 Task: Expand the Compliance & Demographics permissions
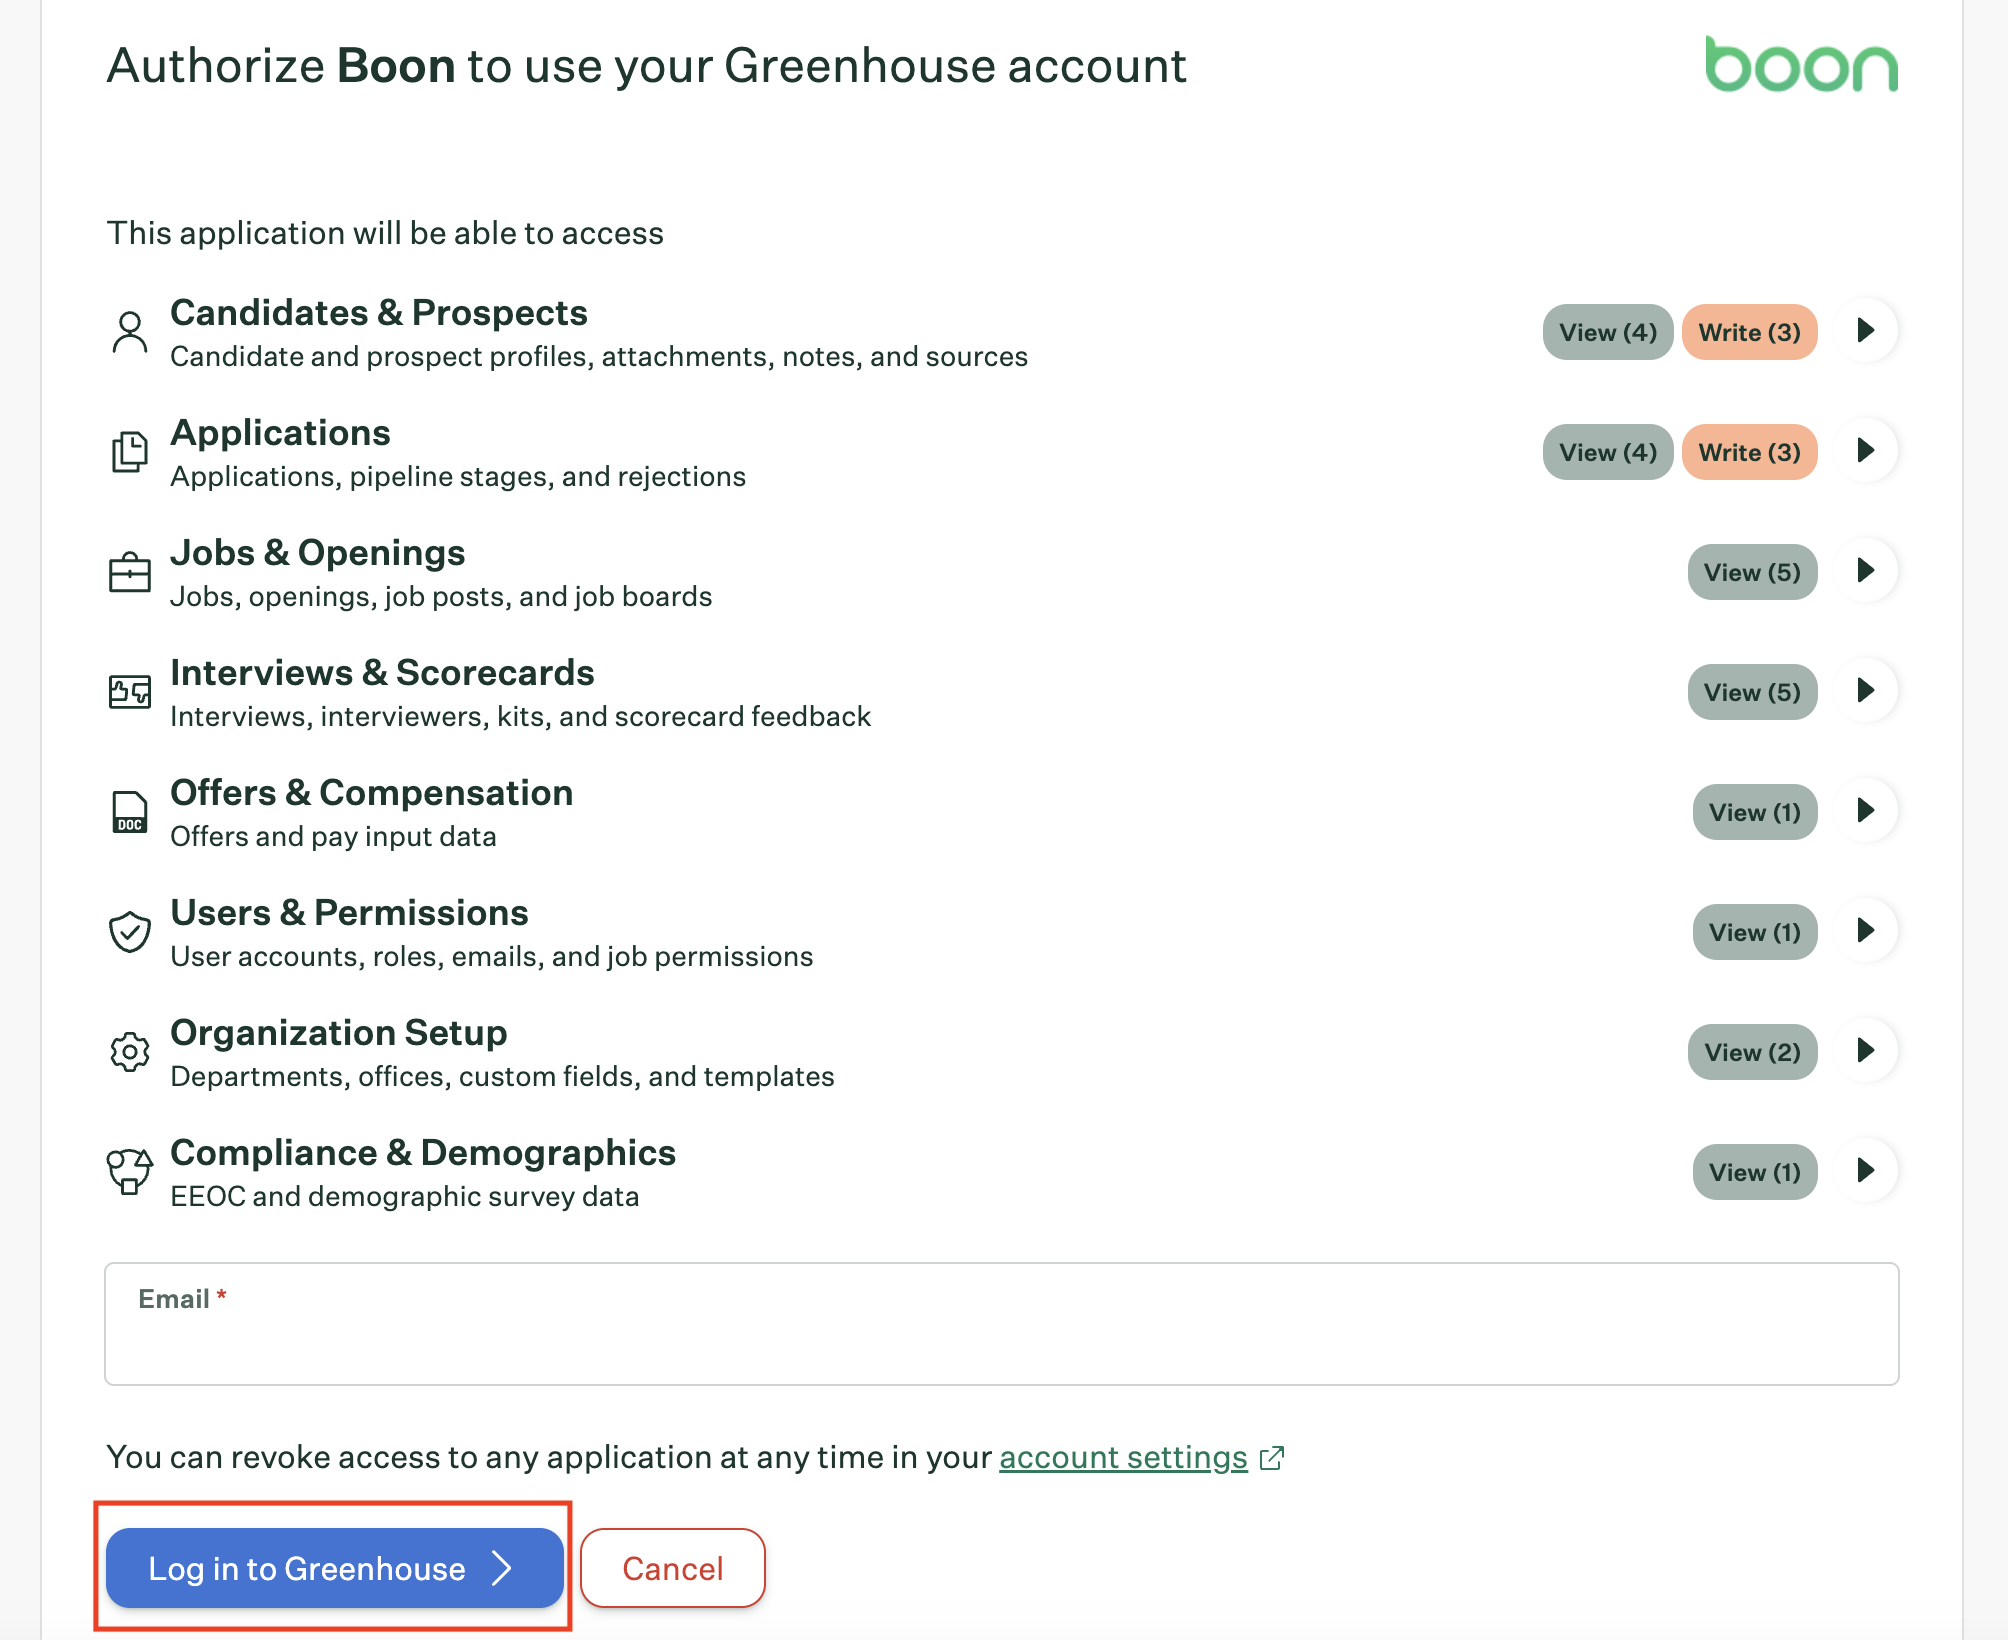click(1866, 1171)
